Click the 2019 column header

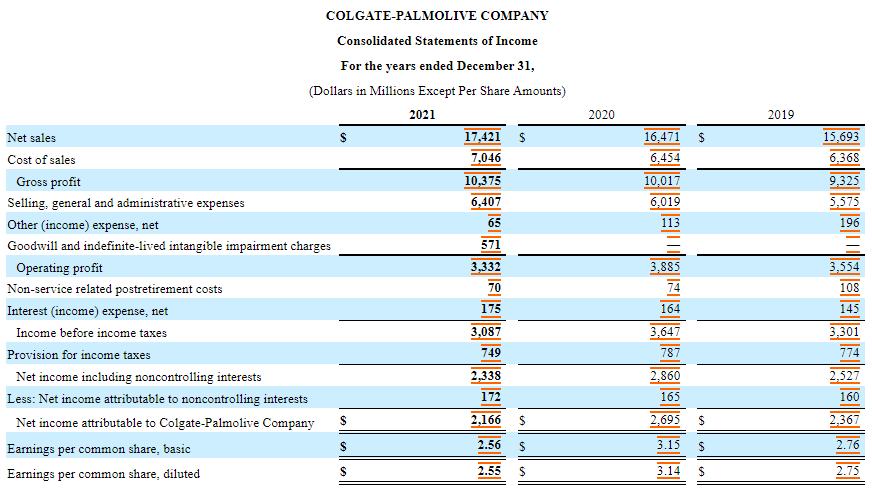tap(780, 115)
